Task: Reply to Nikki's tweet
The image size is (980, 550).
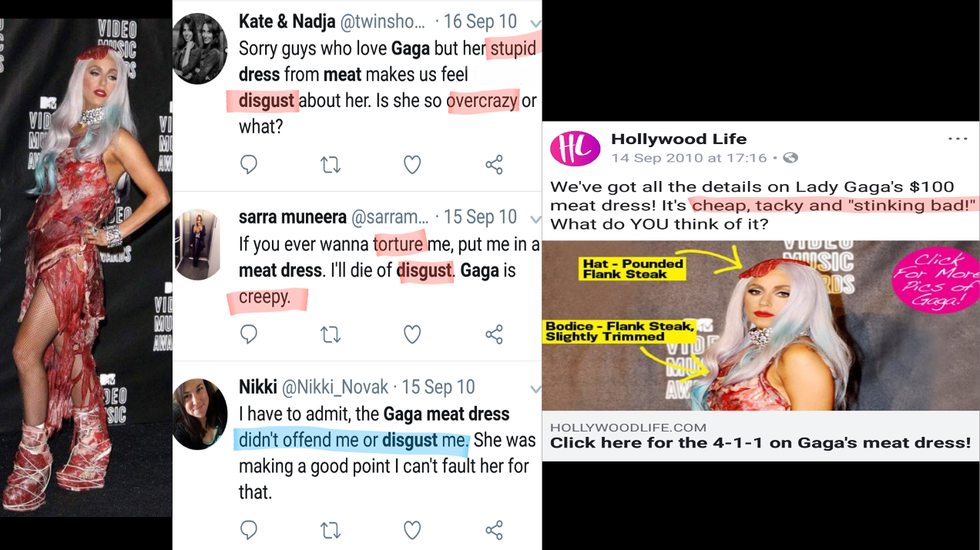Action: (x=249, y=530)
